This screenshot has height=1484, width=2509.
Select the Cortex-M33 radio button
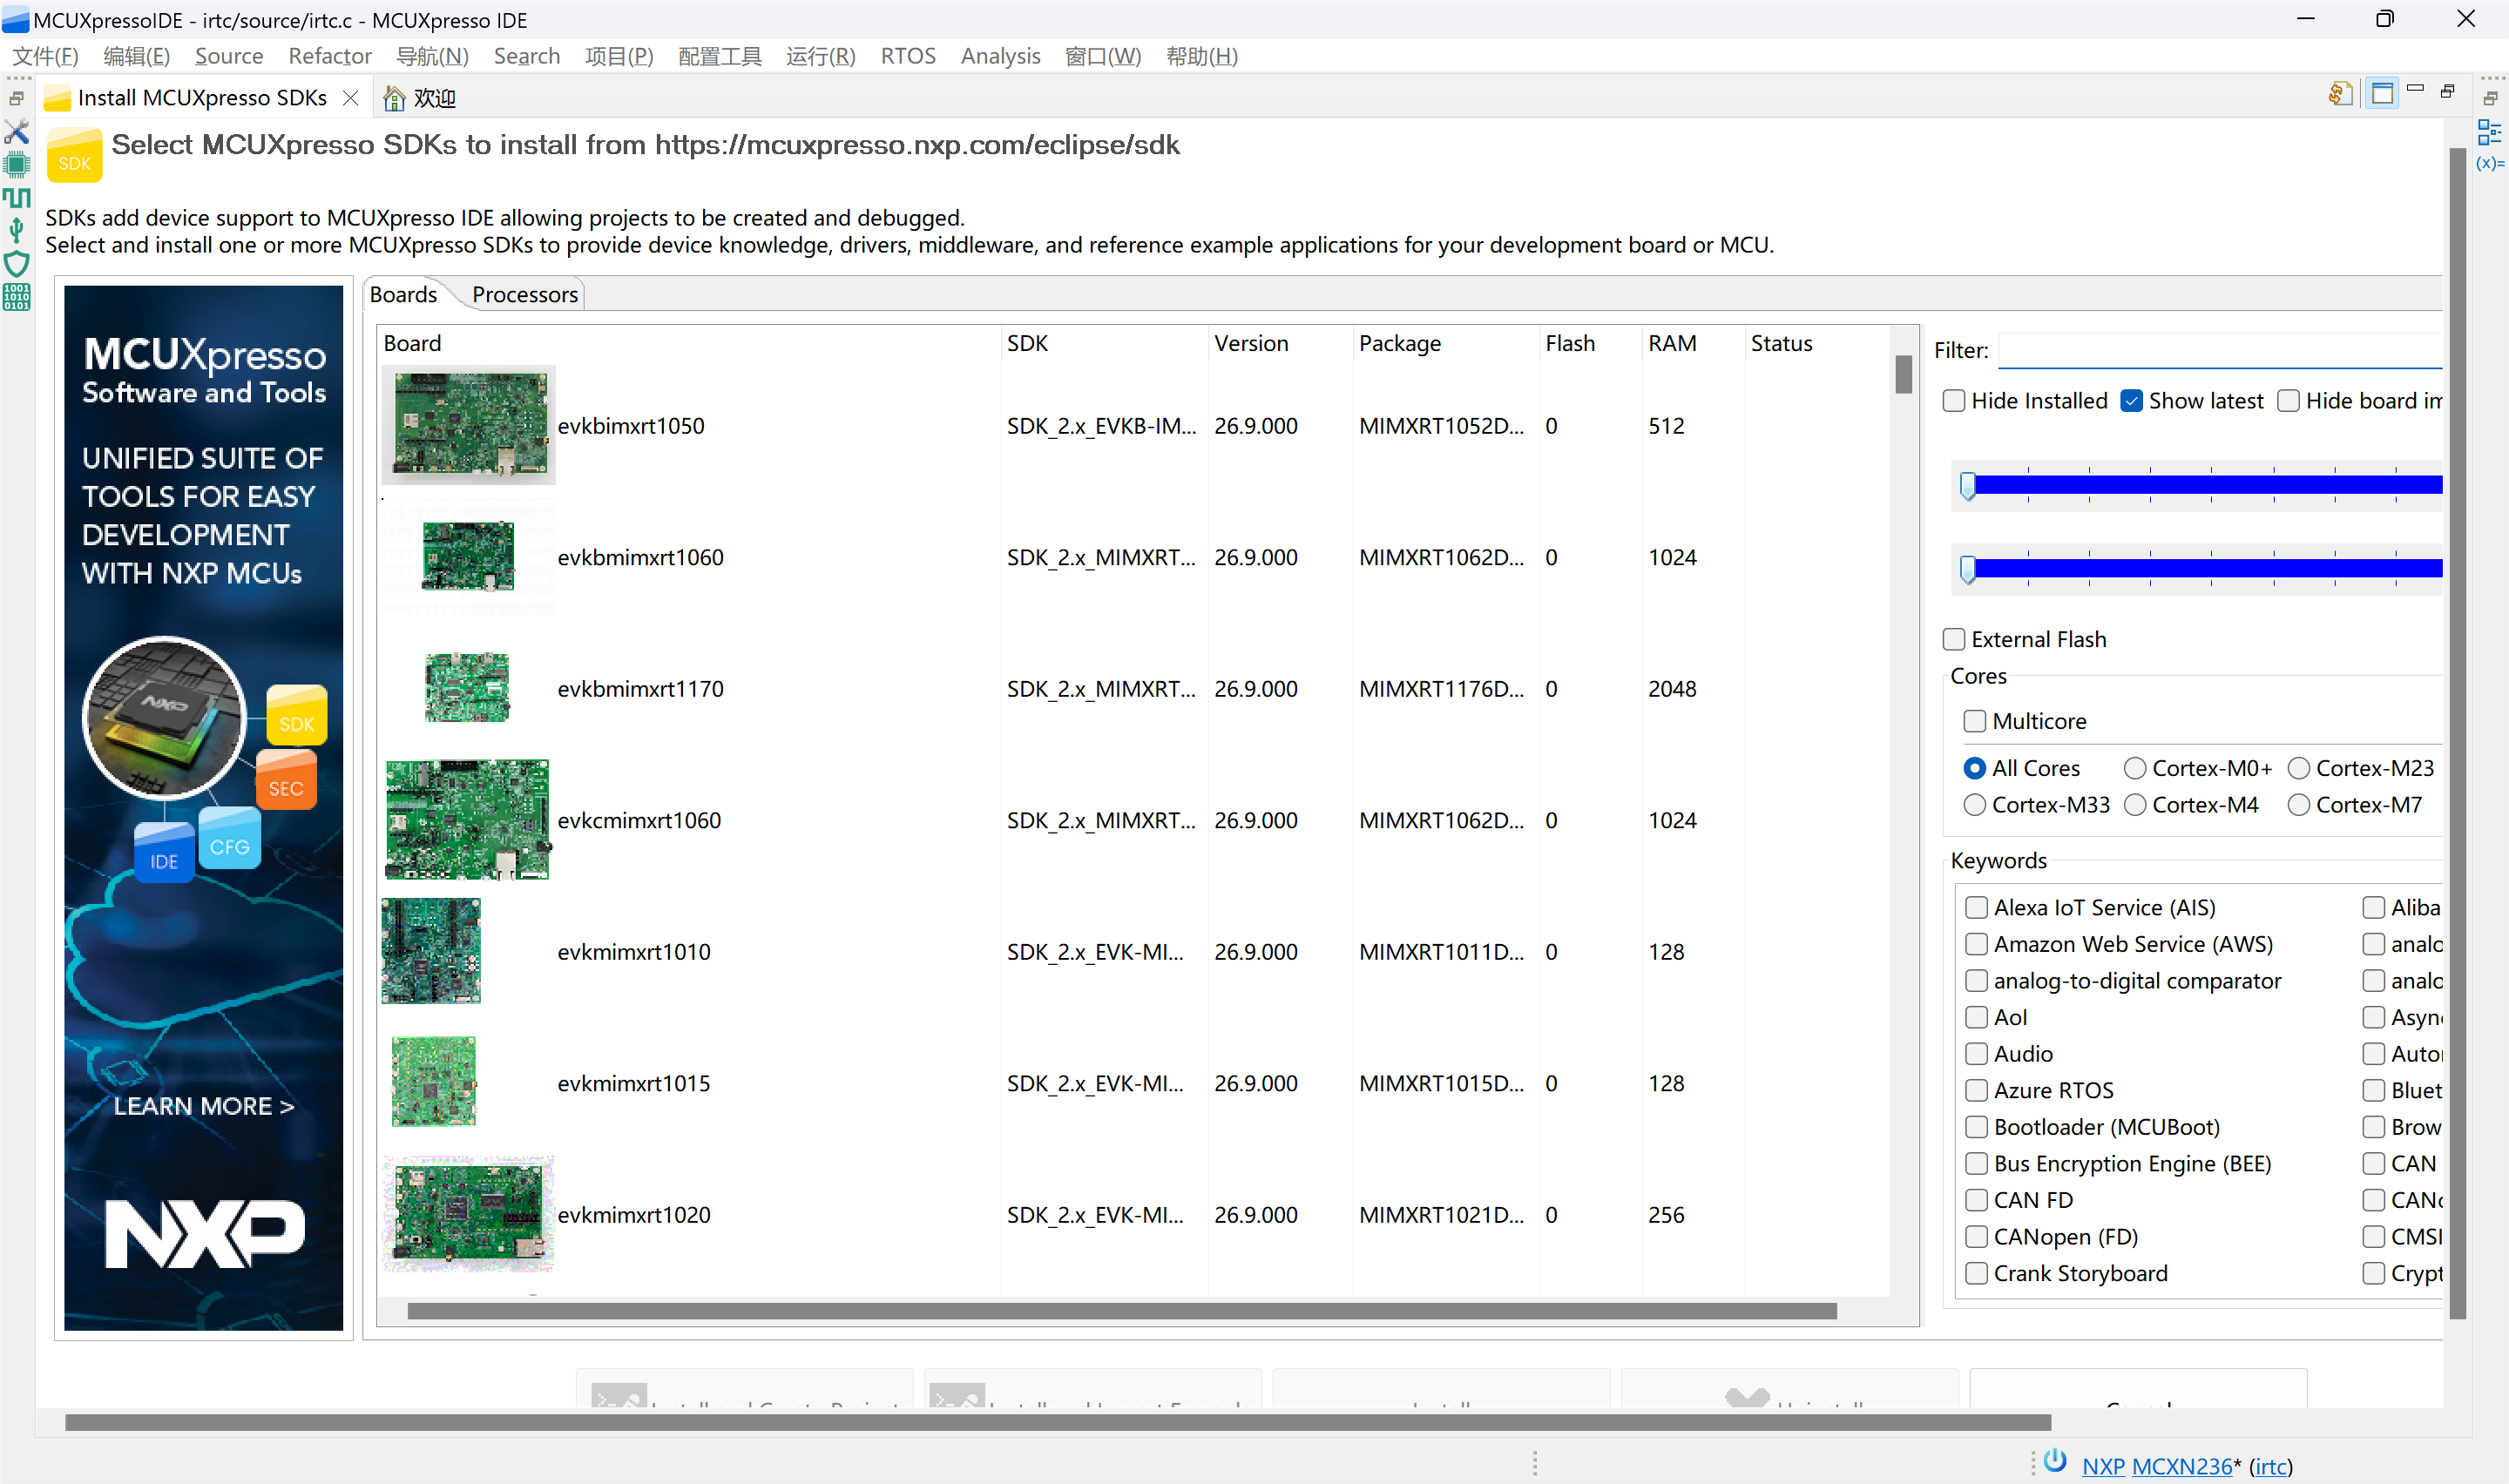click(x=1974, y=805)
